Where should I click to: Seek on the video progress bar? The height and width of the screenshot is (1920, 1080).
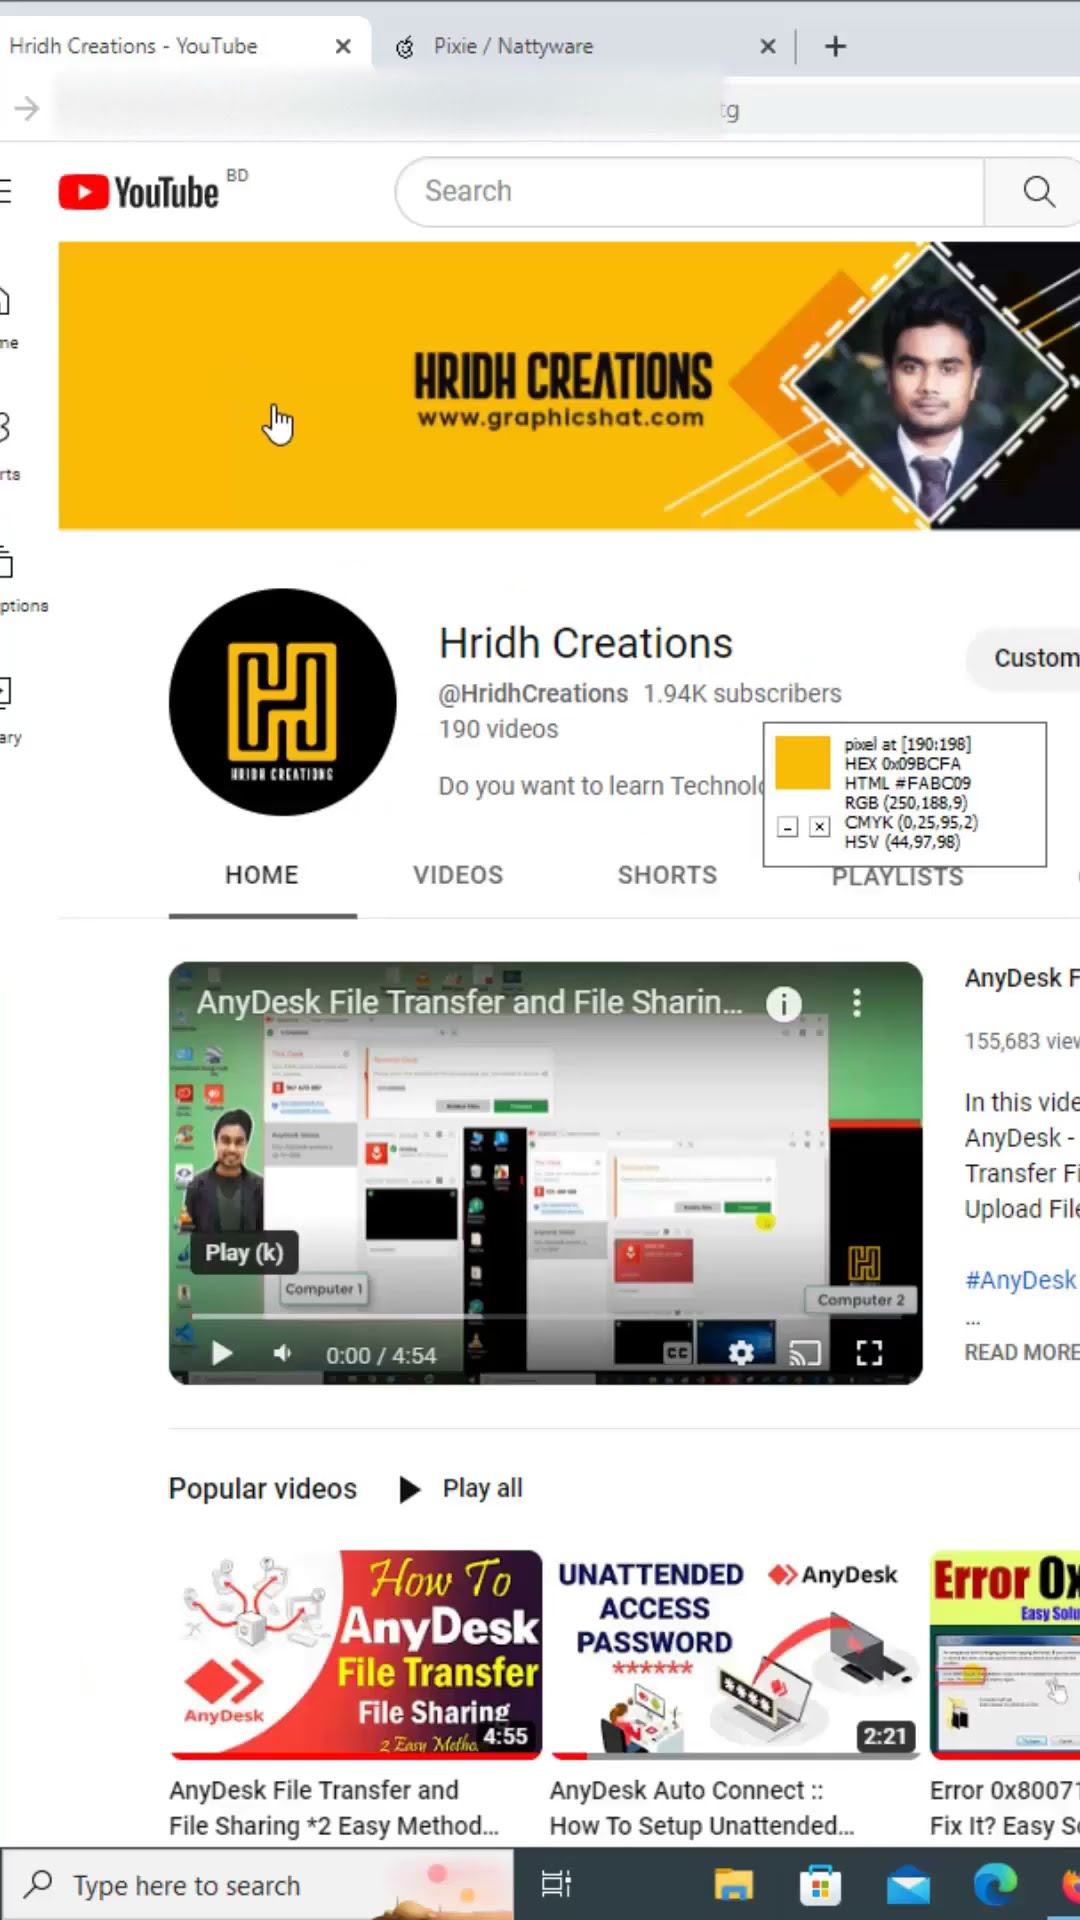545,1317
